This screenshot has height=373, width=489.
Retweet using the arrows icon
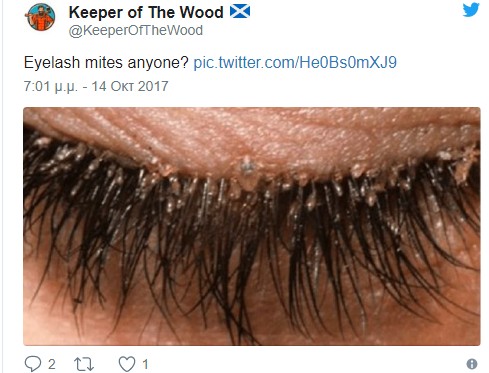click(x=84, y=364)
